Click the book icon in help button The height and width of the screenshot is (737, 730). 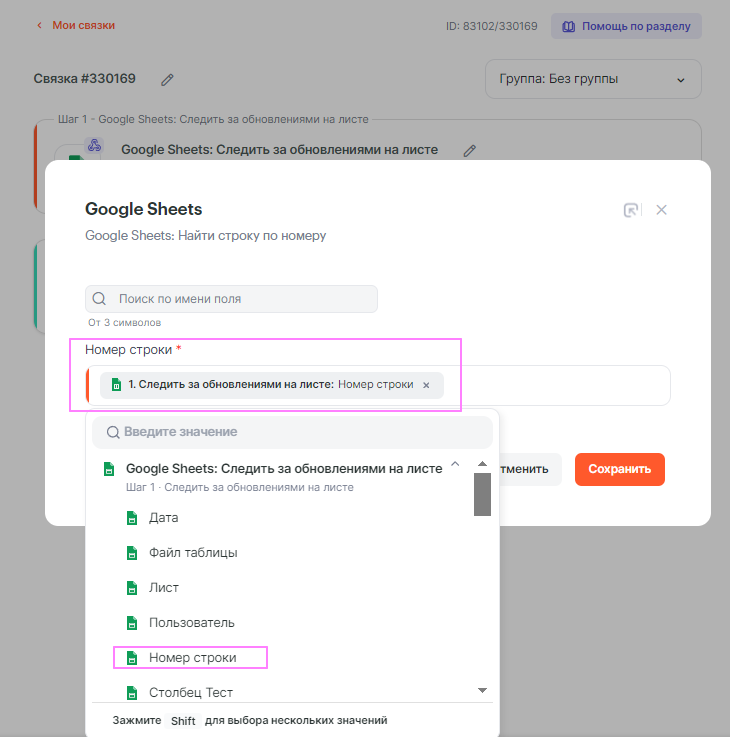(x=569, y=26)
